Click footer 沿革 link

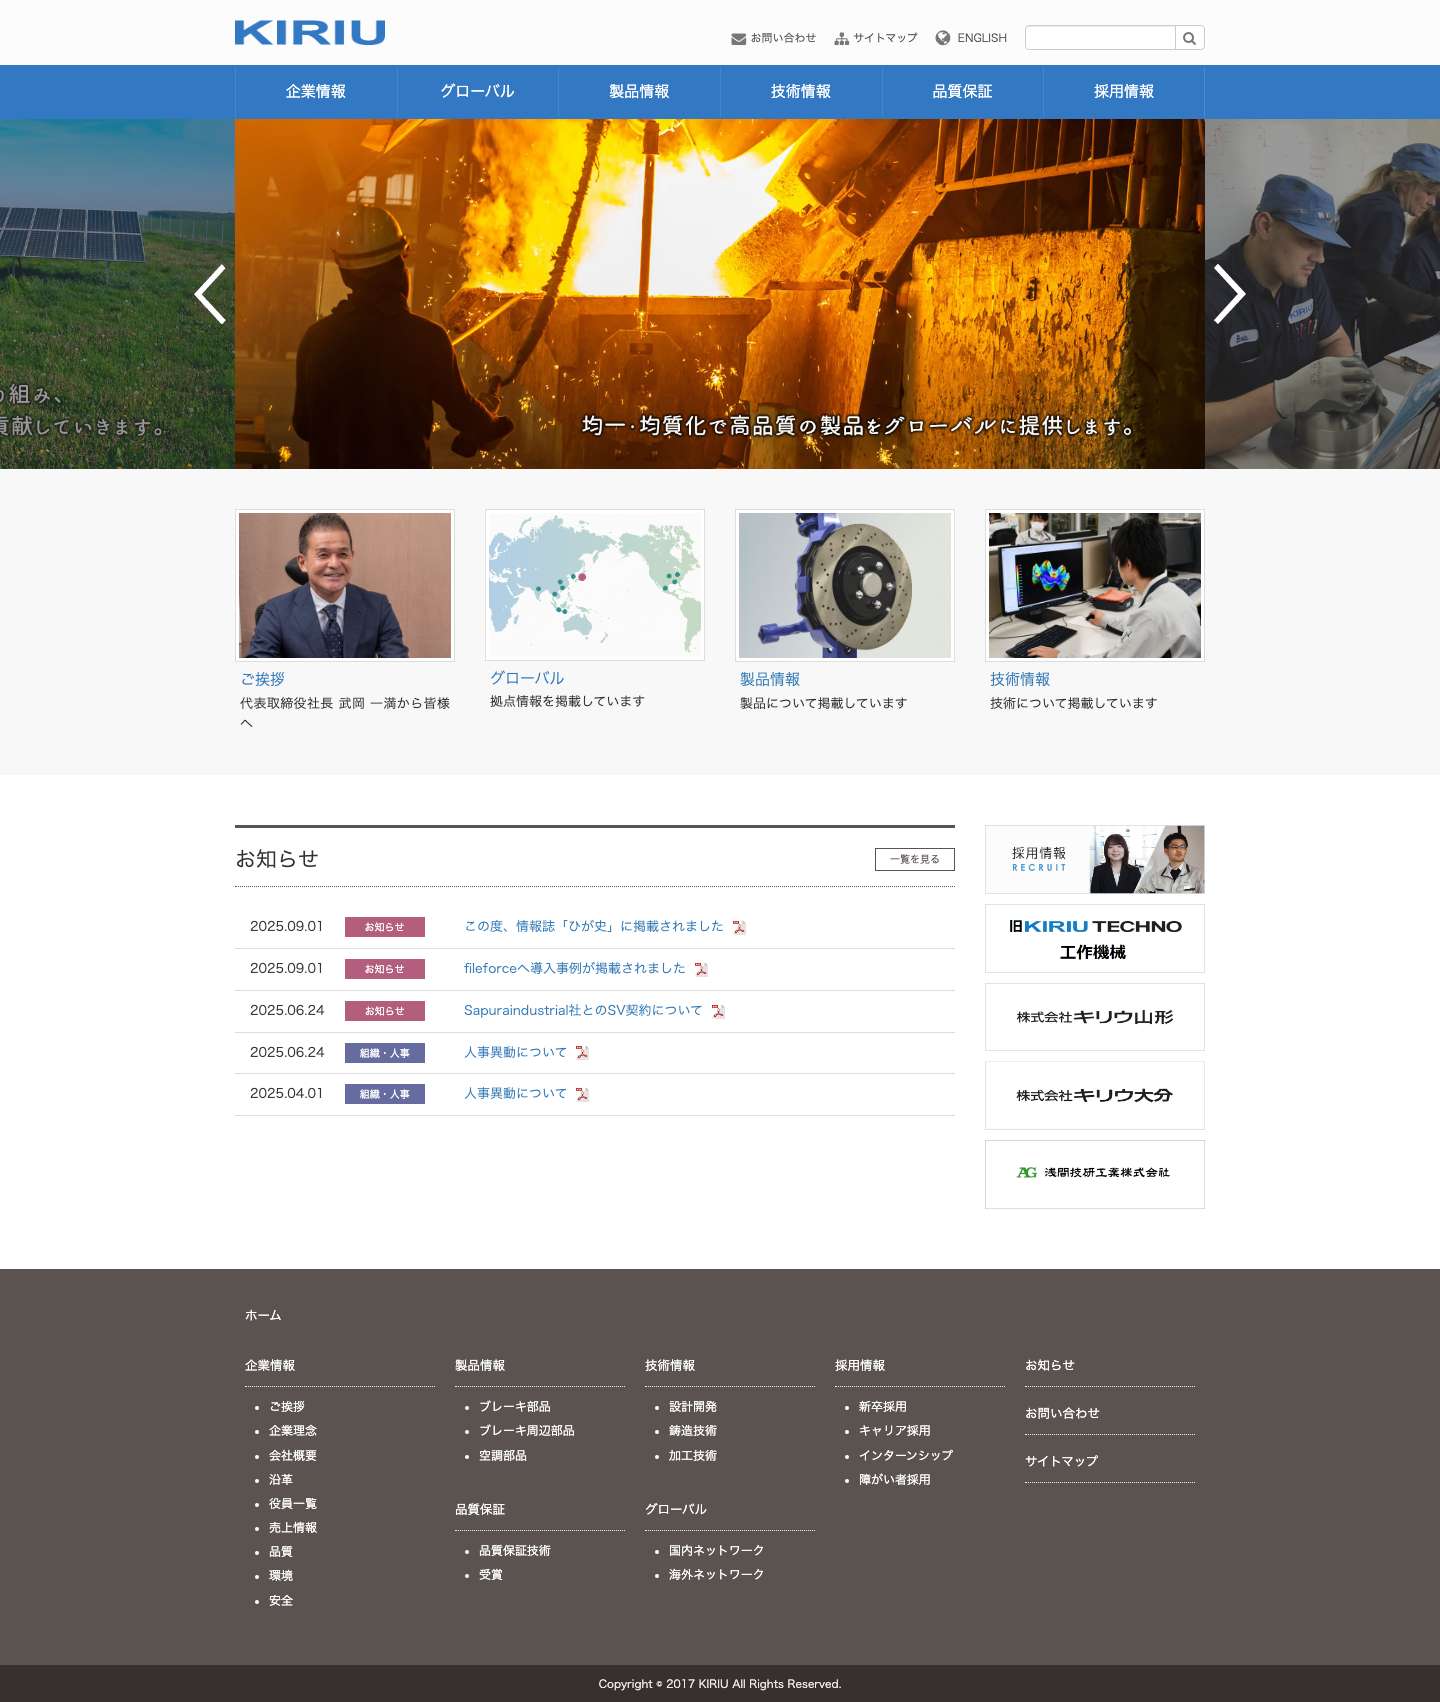pyautogui.click(x=281, y=1480)
